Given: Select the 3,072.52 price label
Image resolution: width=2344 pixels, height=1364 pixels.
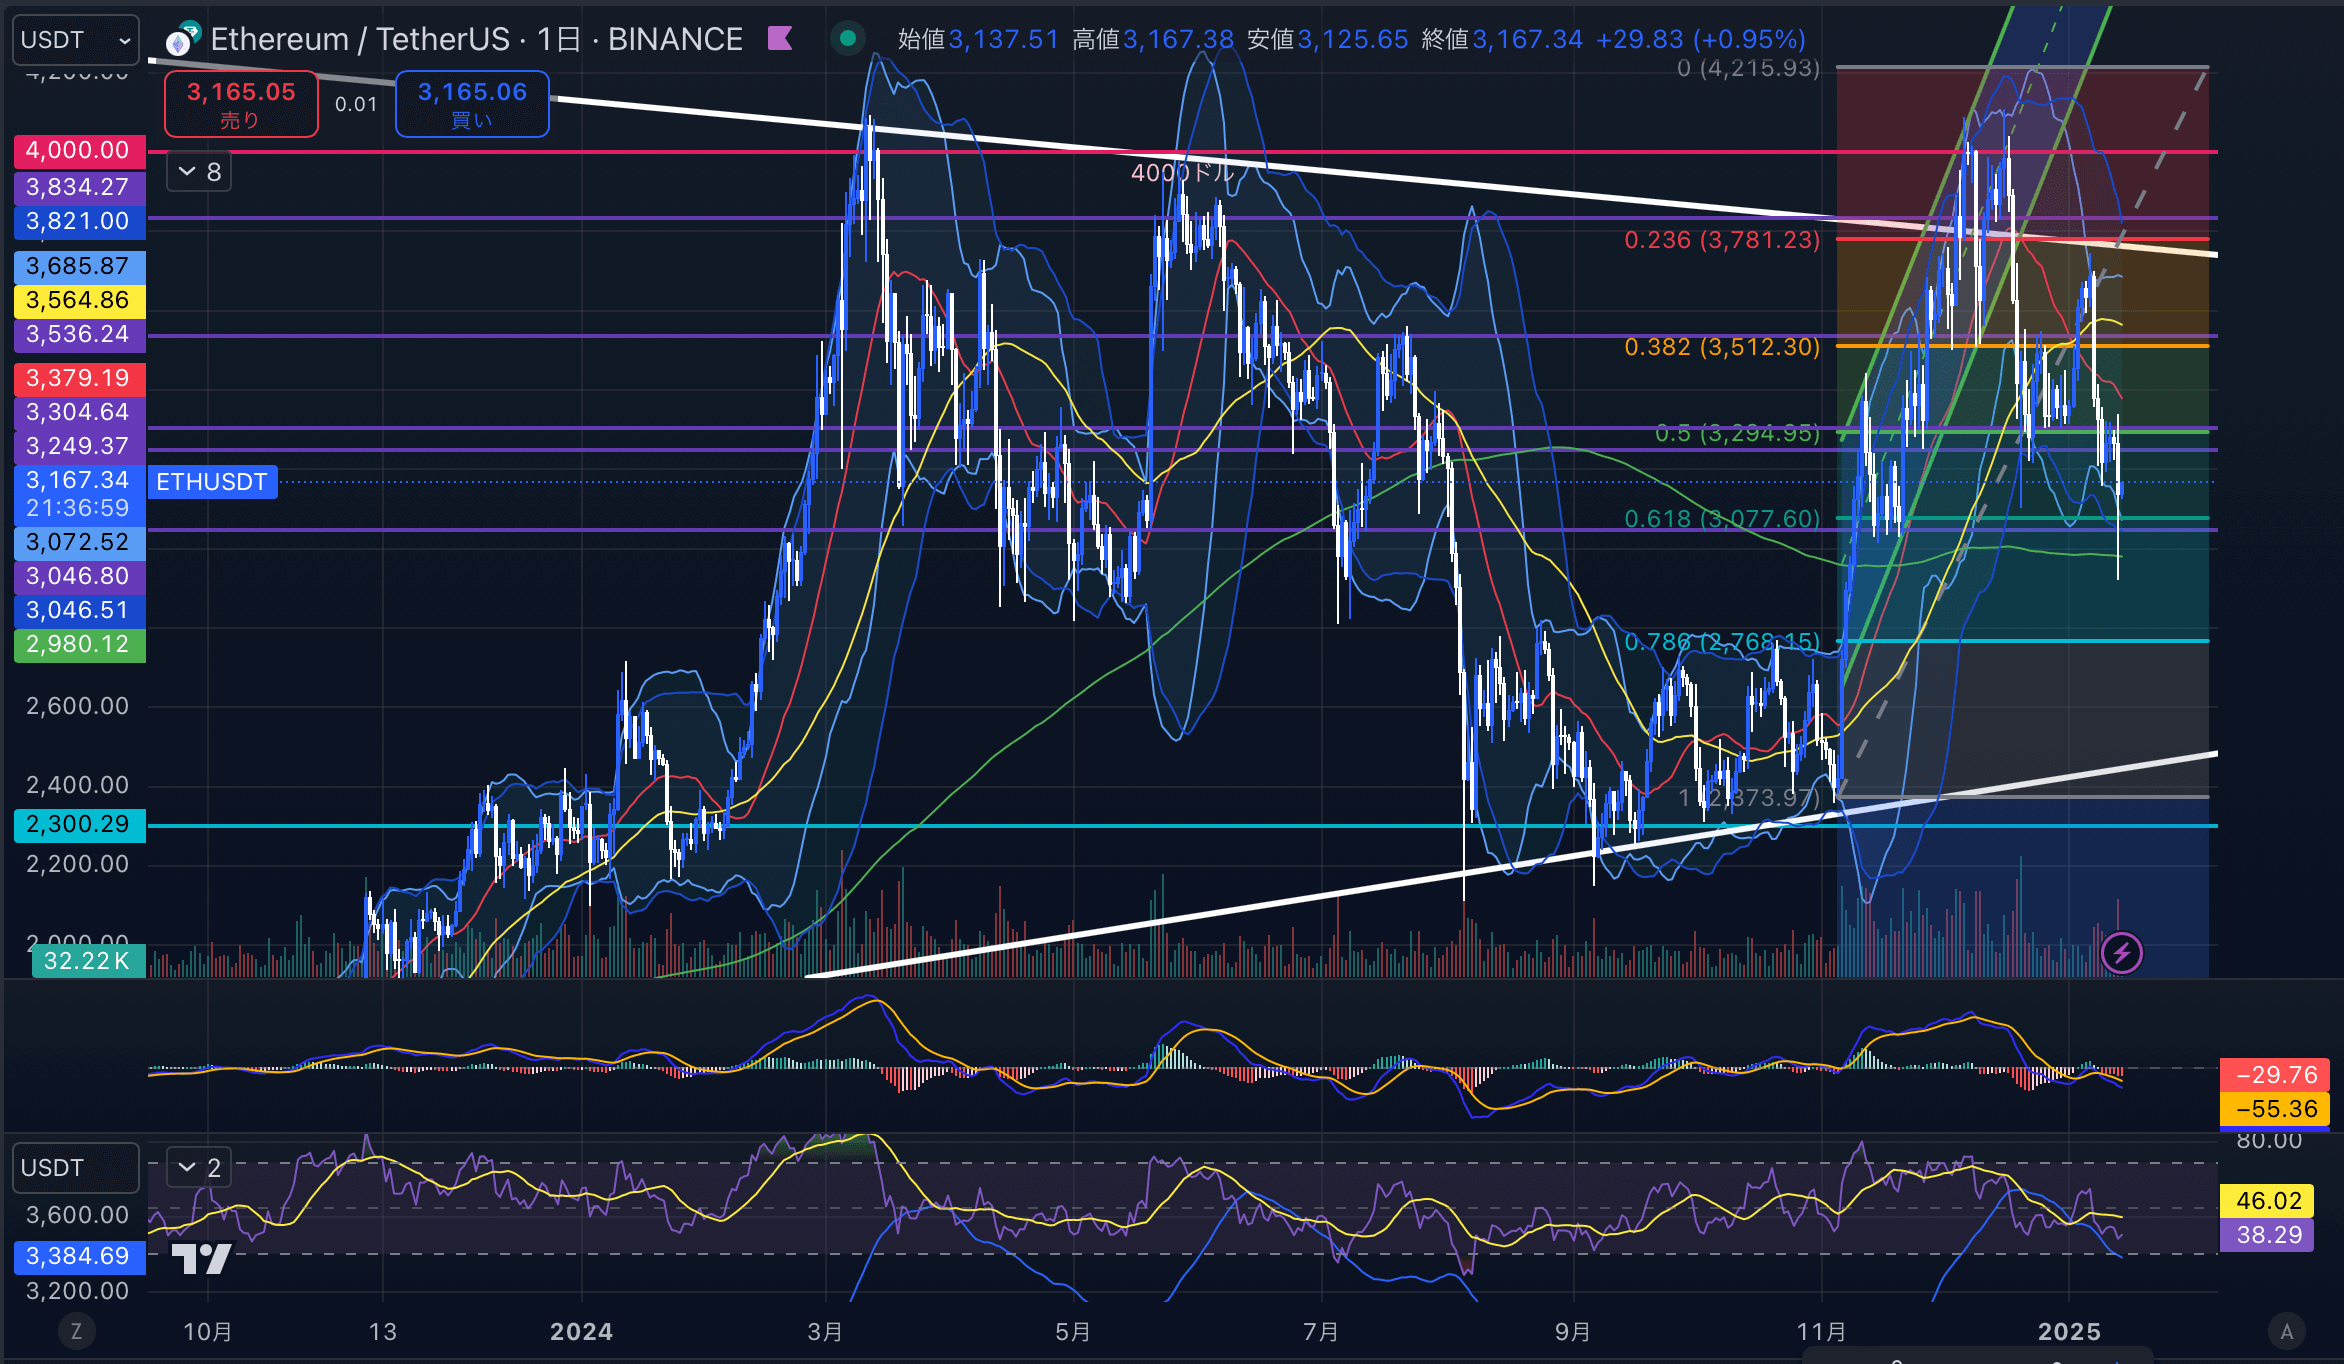Looking at the screenshot, I should click(x=80, y=542).
